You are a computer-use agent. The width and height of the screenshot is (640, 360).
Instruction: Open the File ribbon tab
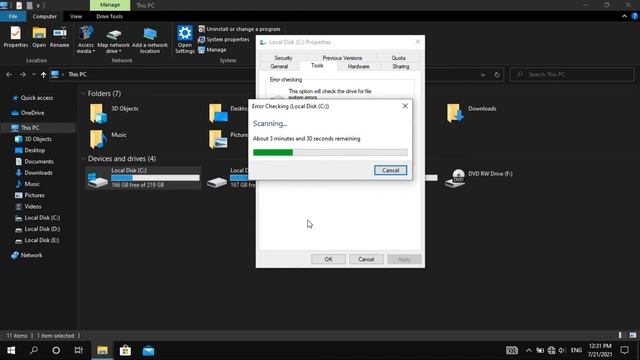[x=13, y=16]
